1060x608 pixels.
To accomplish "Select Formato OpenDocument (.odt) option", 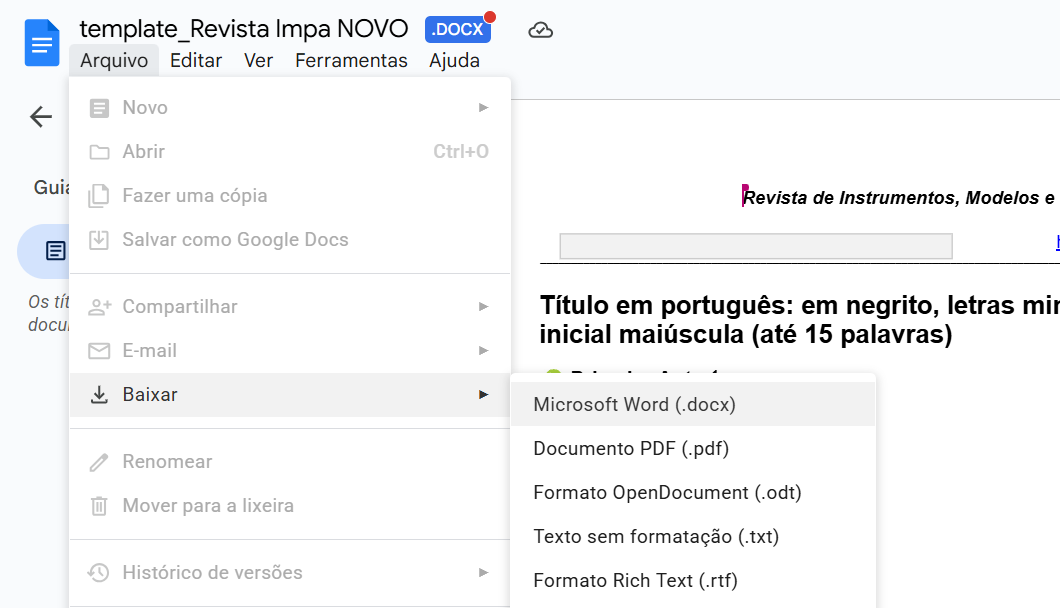I will pyautogui.click(x=667, y=493).
